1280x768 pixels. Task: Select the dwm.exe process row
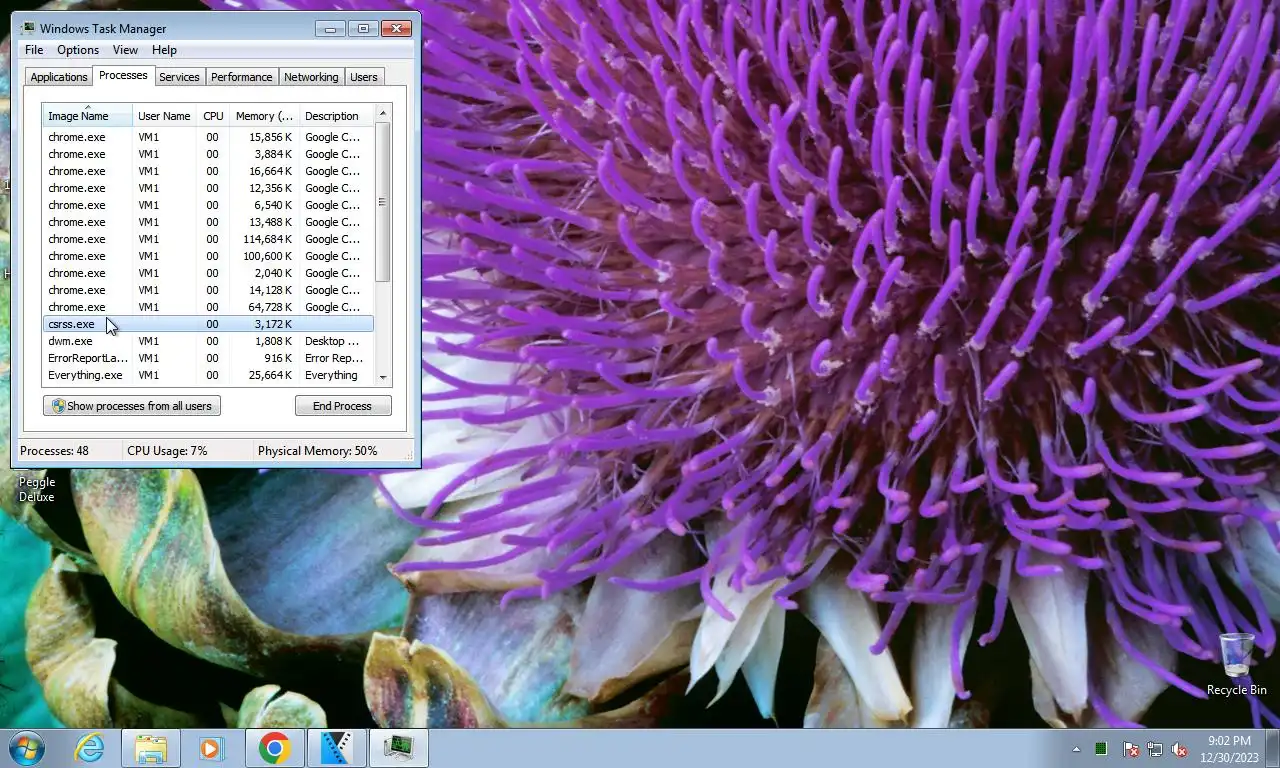(x=208, y=341)
